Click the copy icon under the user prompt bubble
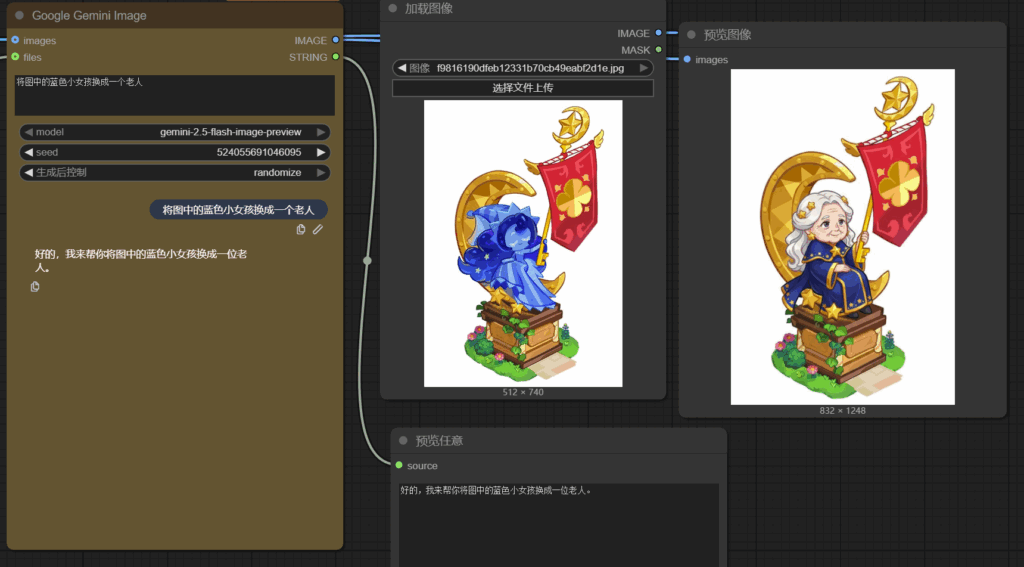The width and height of the screenshot is (1024, 567). click(x=301, y=230)
